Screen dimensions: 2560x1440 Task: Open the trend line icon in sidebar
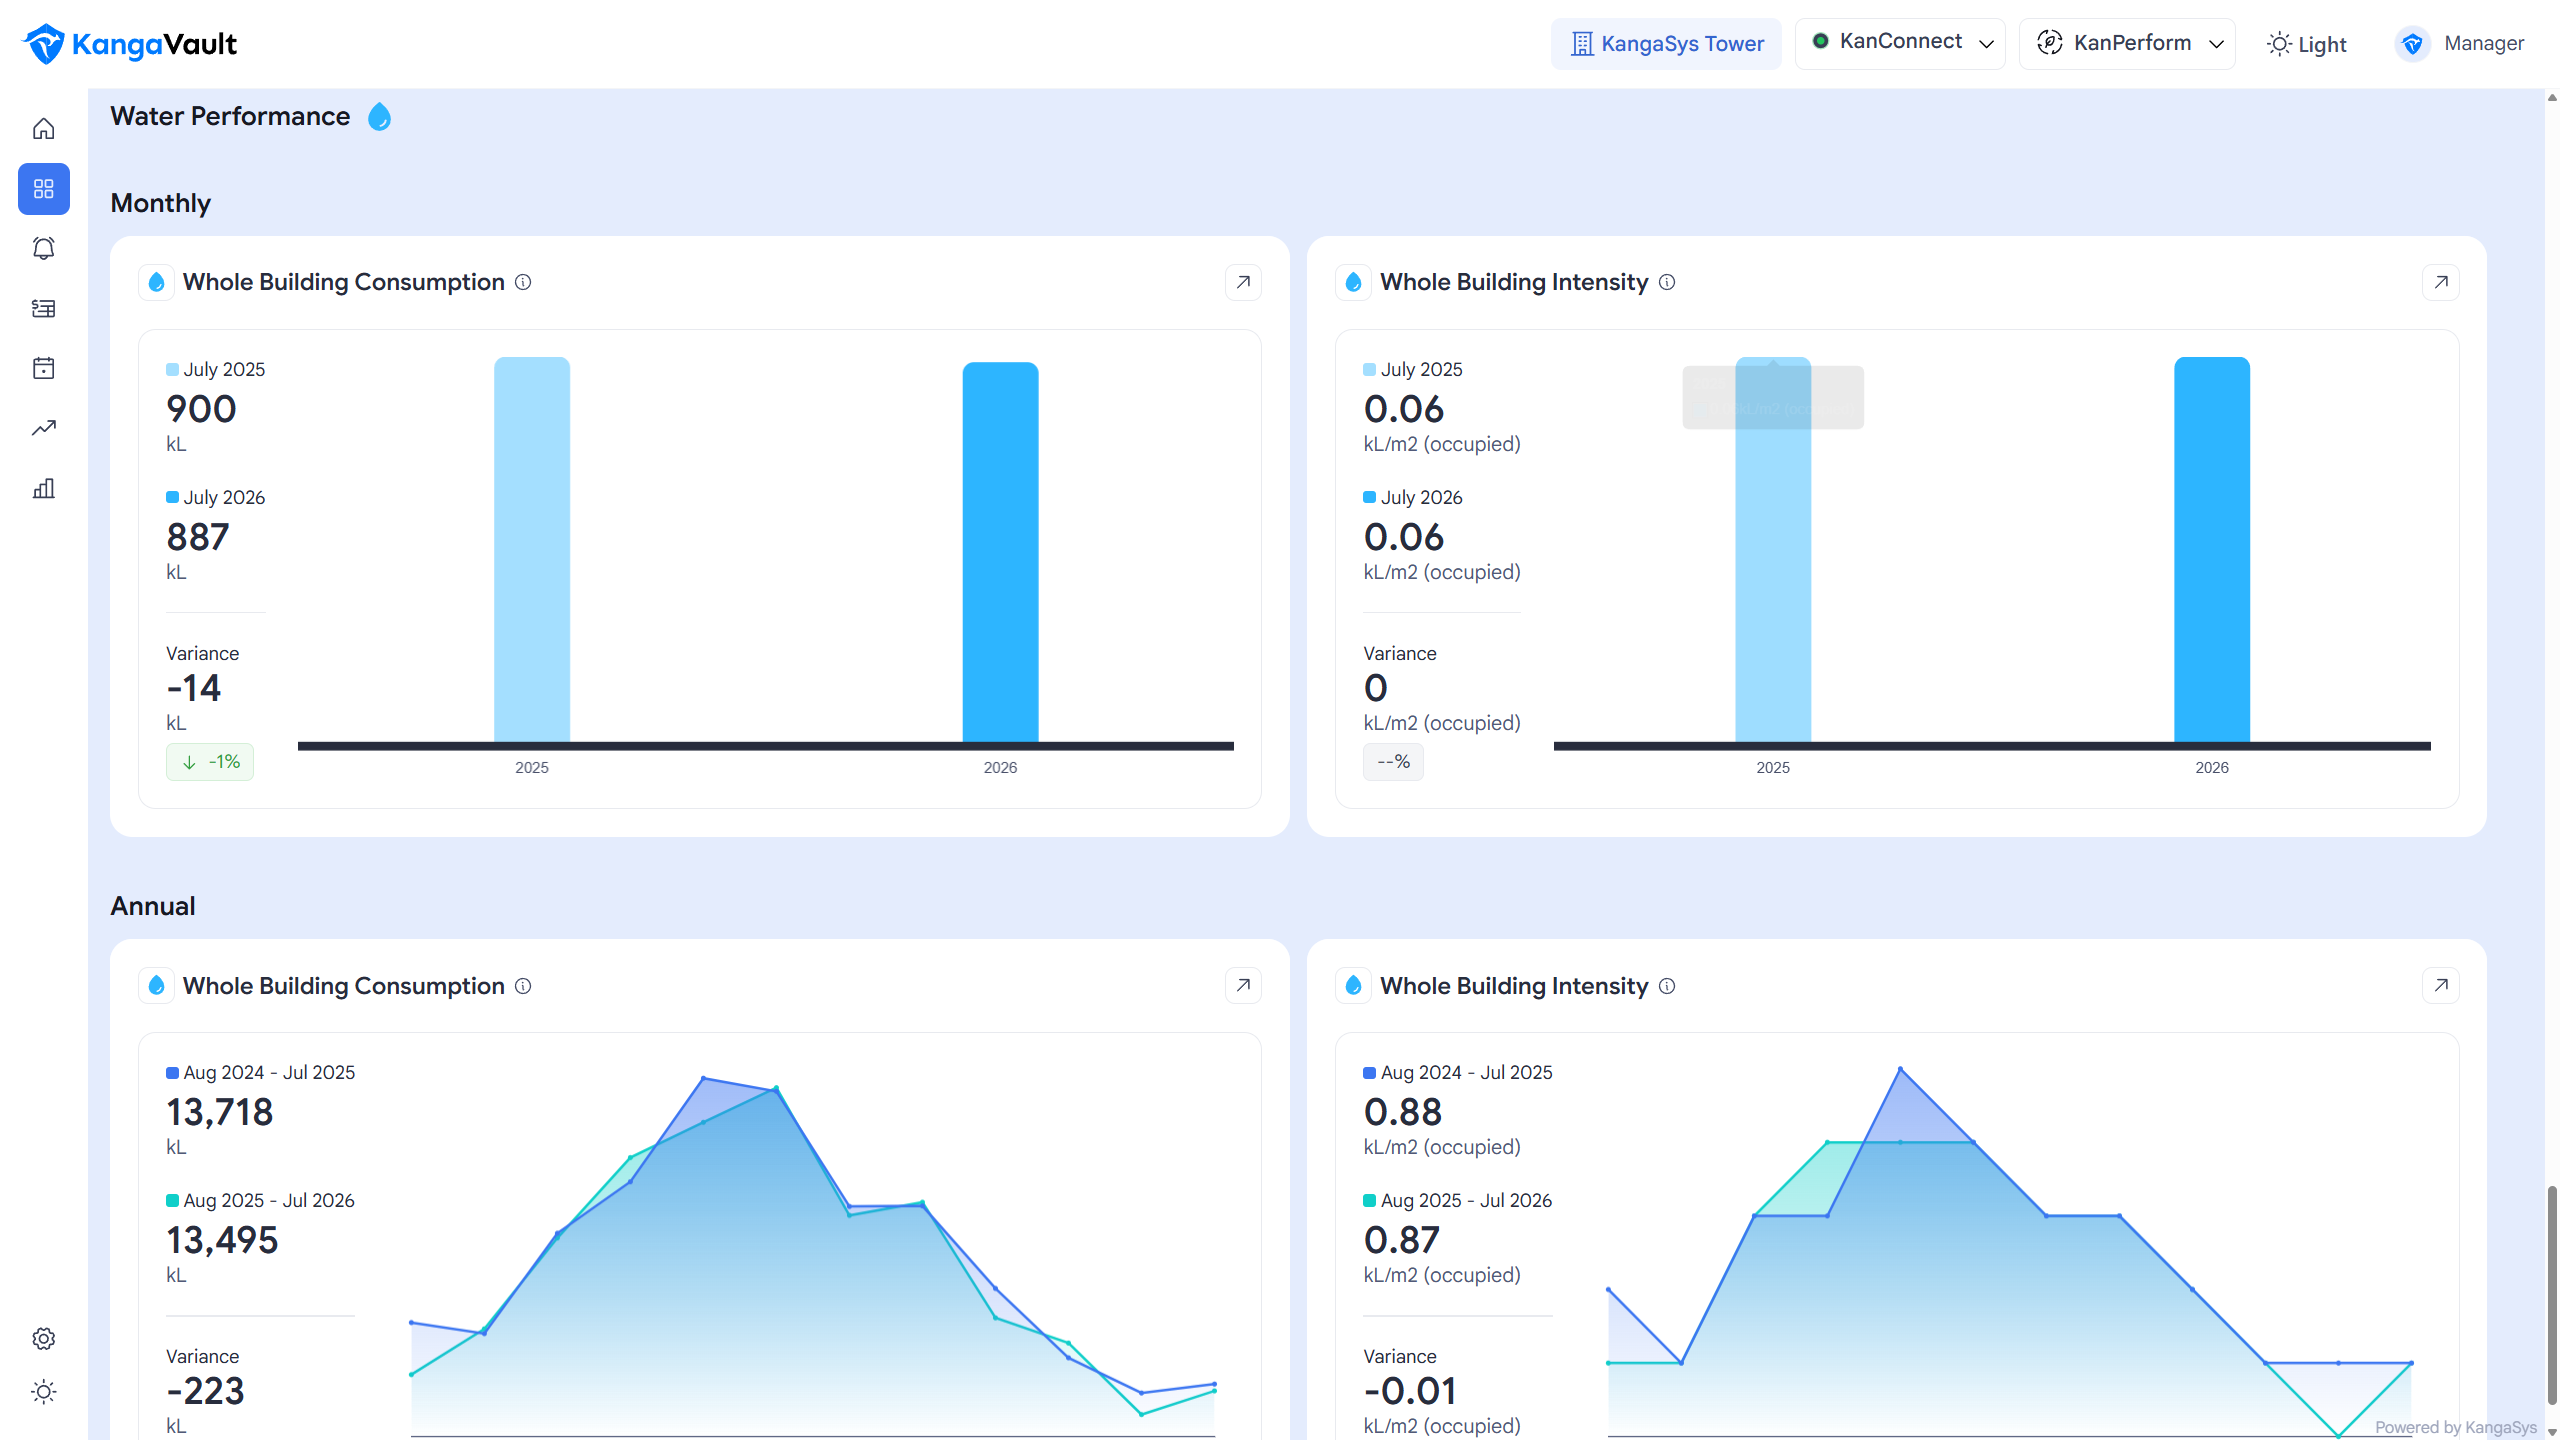click(x=43, y=428)
